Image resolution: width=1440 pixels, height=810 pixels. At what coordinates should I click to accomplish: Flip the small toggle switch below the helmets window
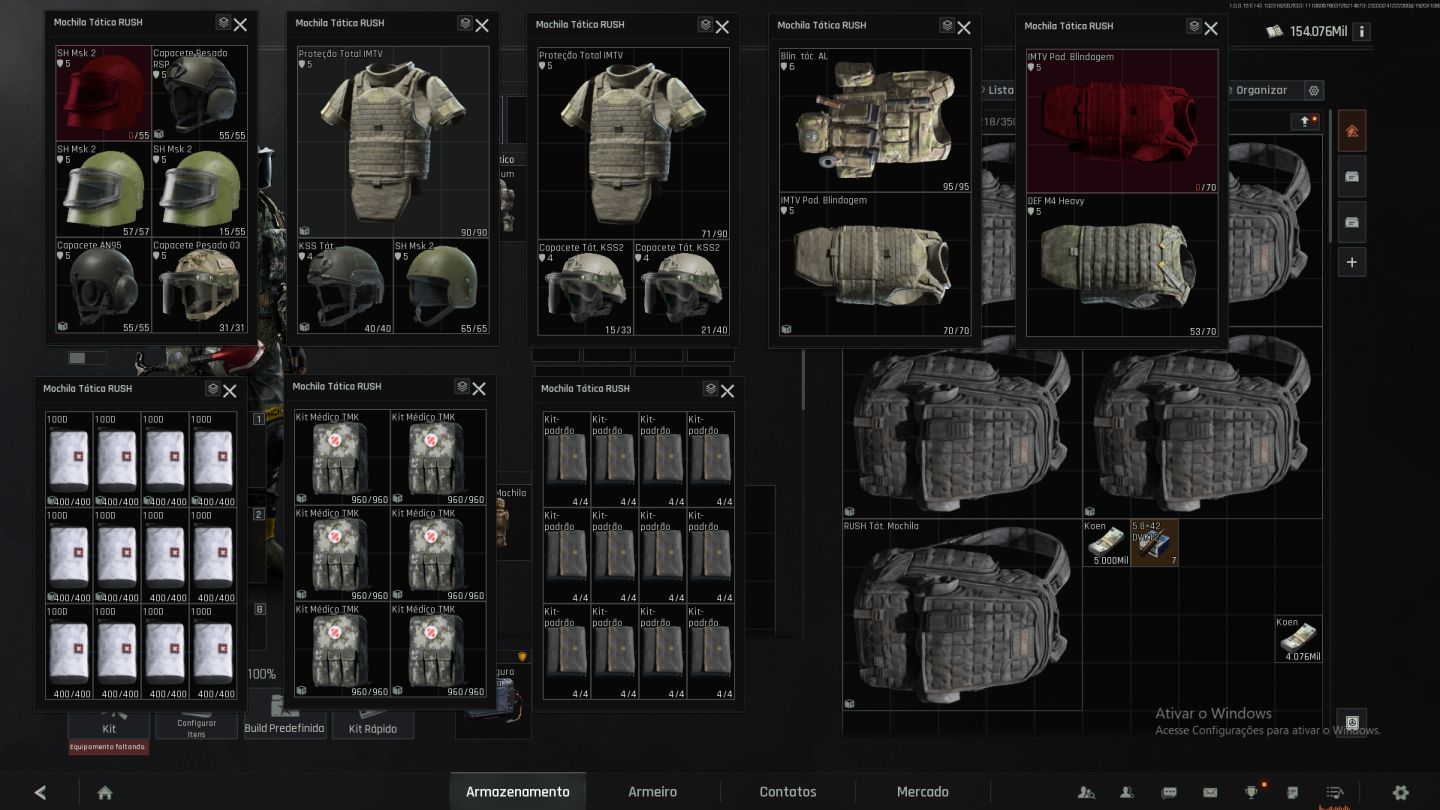point(86,358)
